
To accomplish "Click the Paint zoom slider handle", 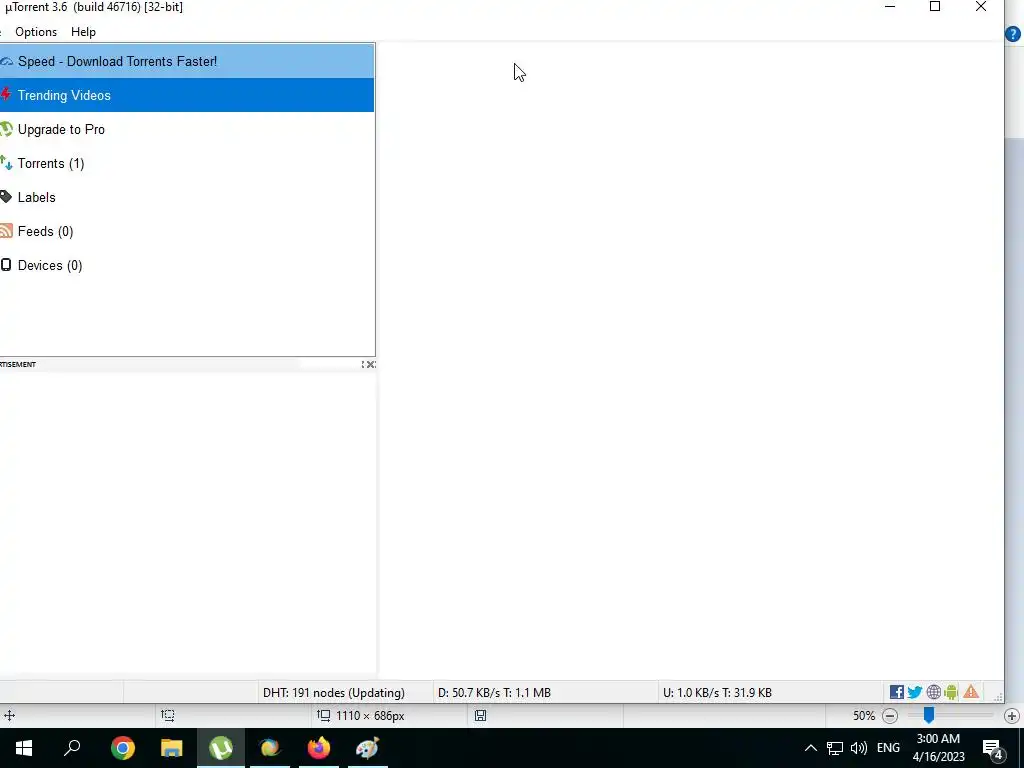I will (x=929, y=716).
